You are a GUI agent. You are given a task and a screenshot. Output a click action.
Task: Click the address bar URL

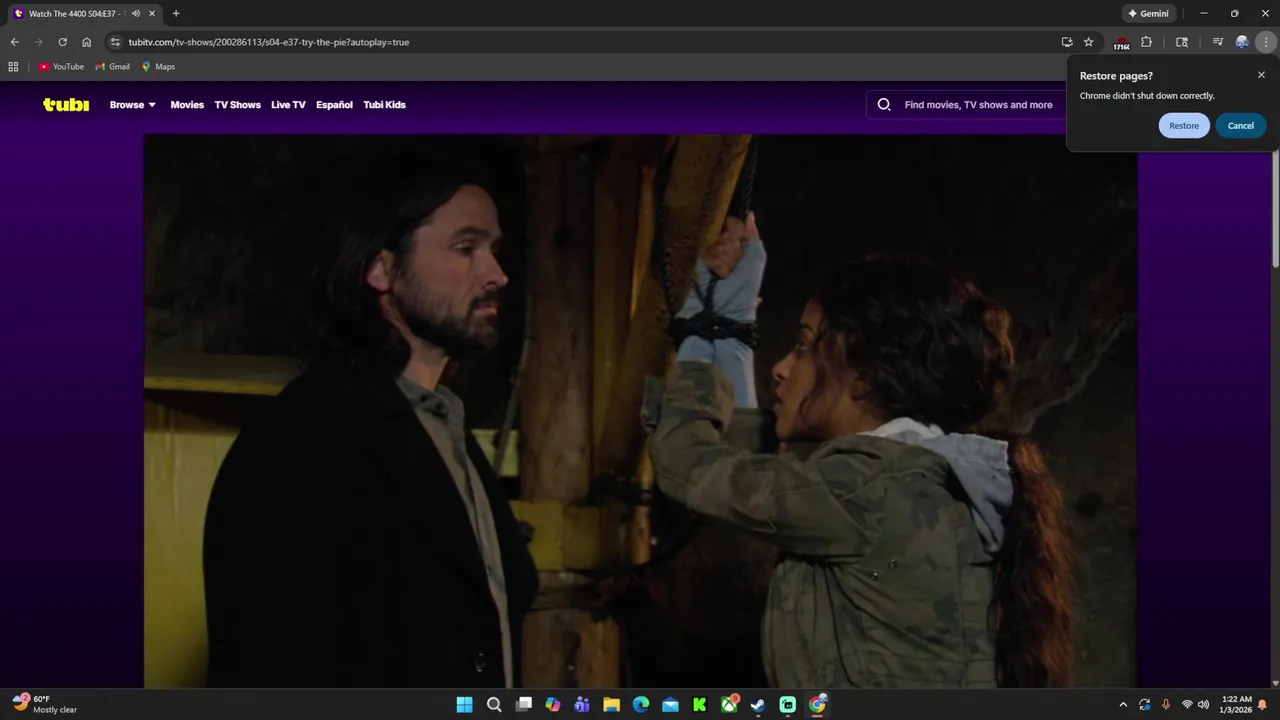tap(269, 42)
